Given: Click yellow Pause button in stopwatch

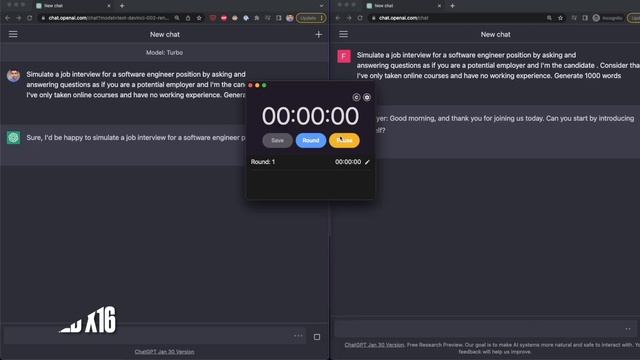Looking at the screenshot, I should pyautogui.click(x=344, y=140).
